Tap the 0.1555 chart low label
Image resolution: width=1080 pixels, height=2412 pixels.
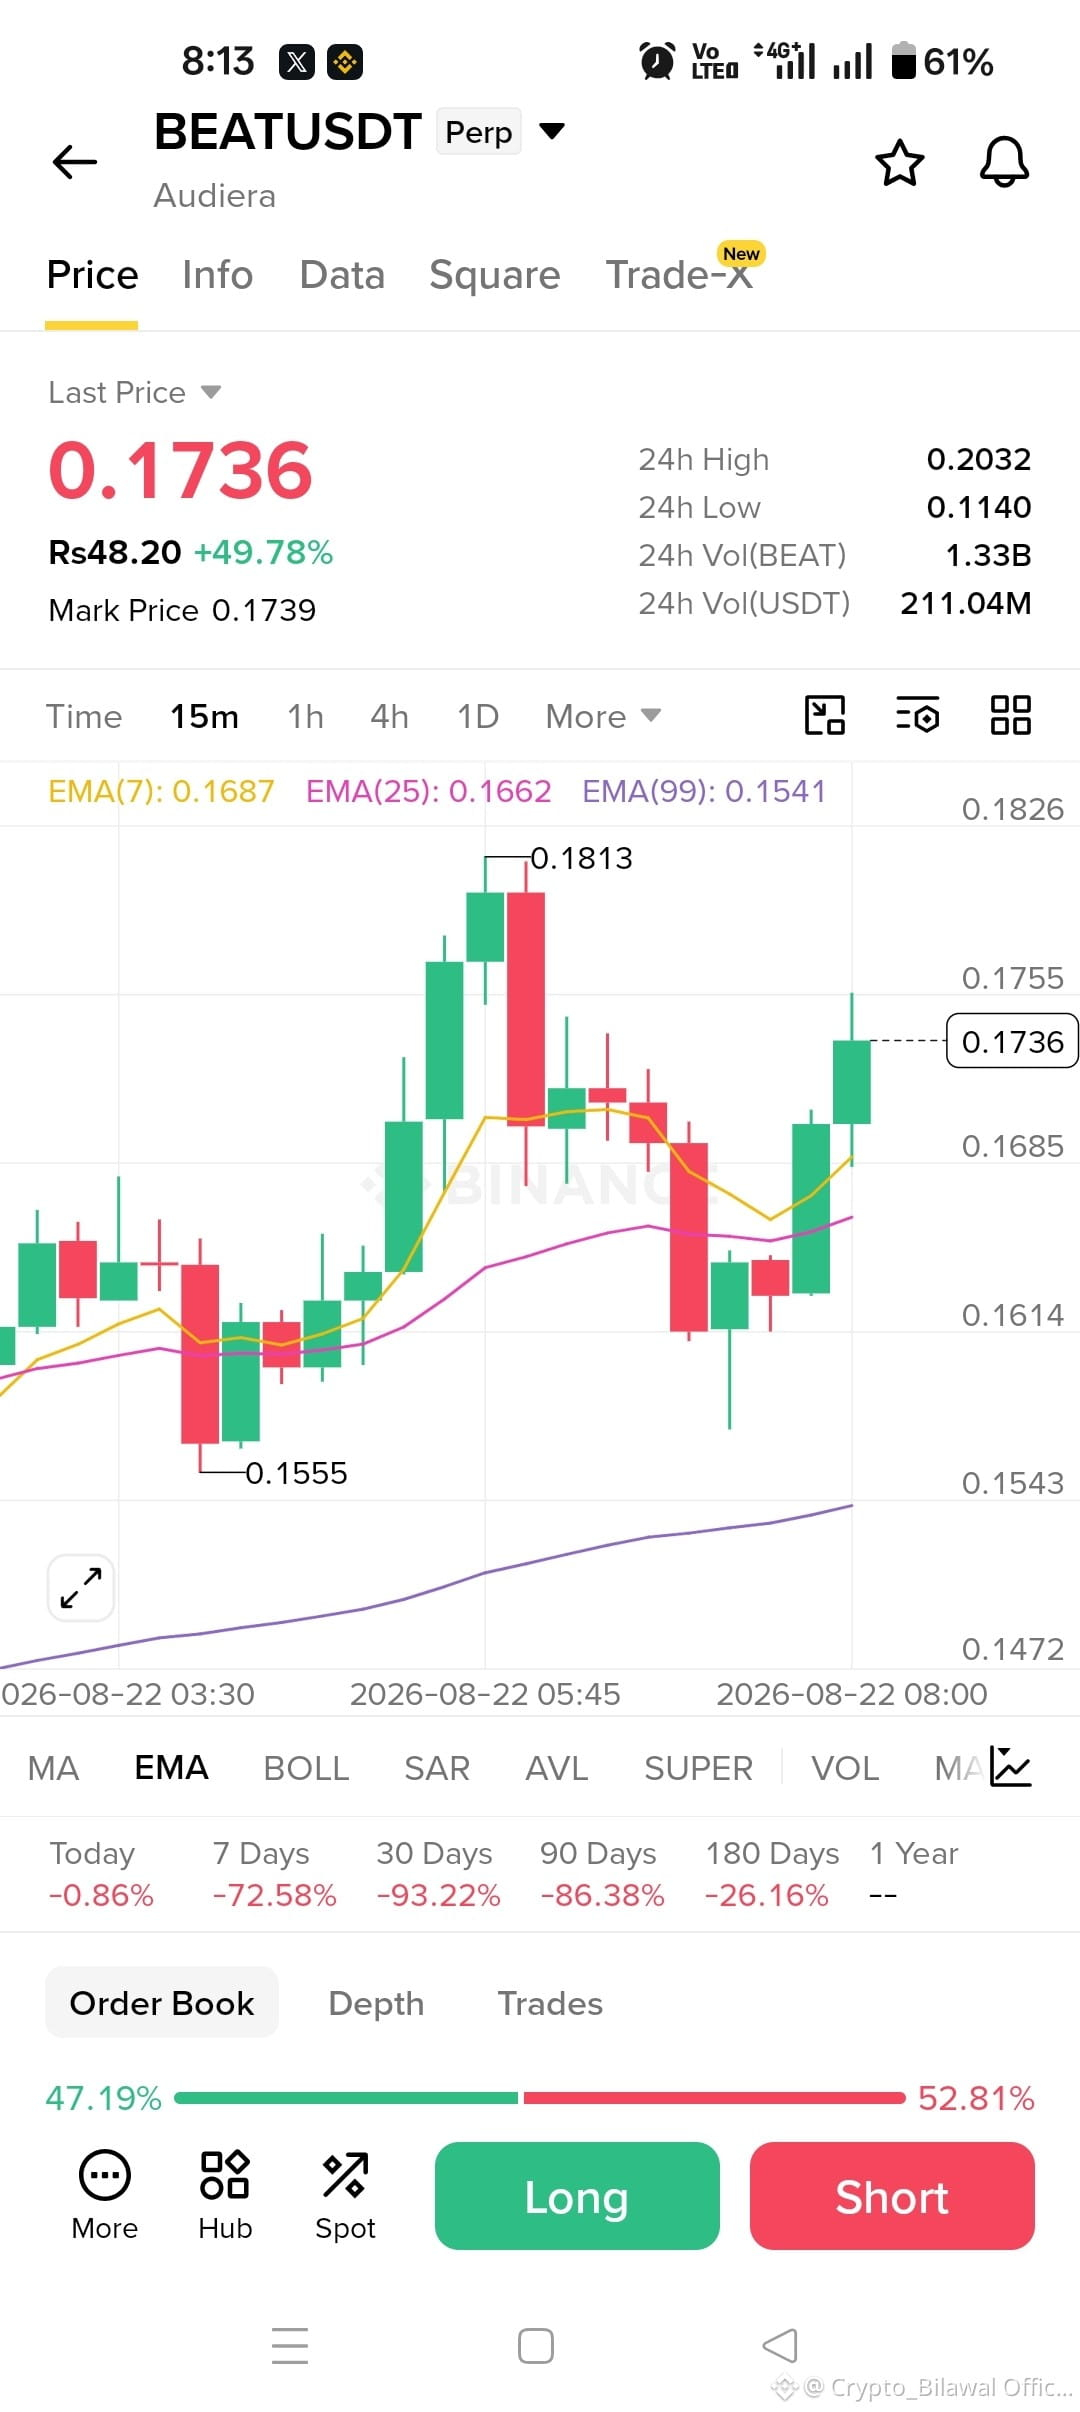coord(296,1473)
